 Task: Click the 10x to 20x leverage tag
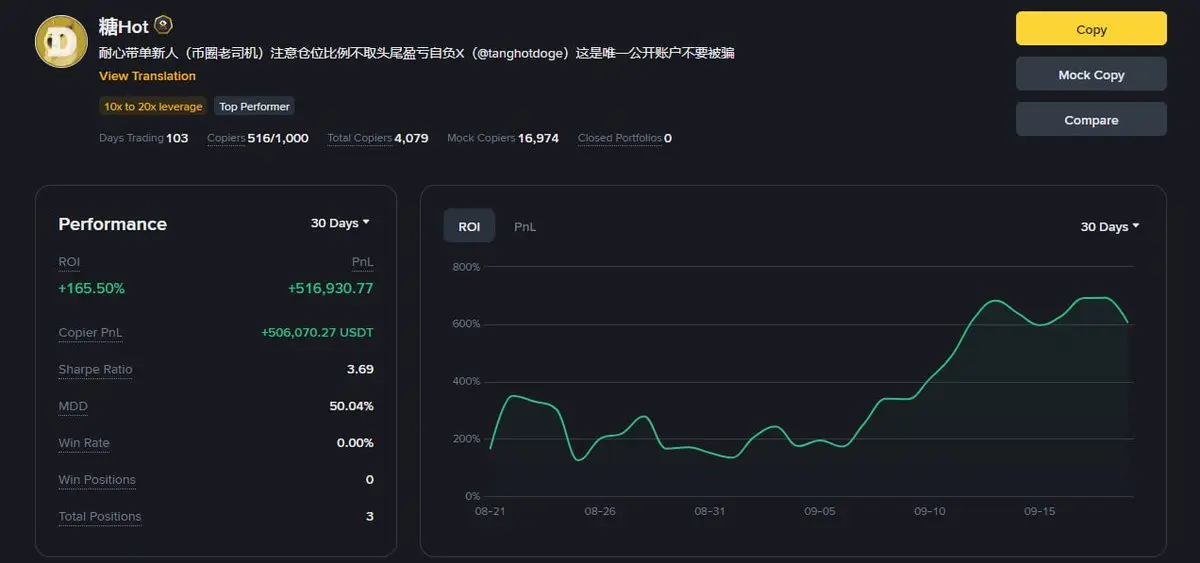(153, 106)
